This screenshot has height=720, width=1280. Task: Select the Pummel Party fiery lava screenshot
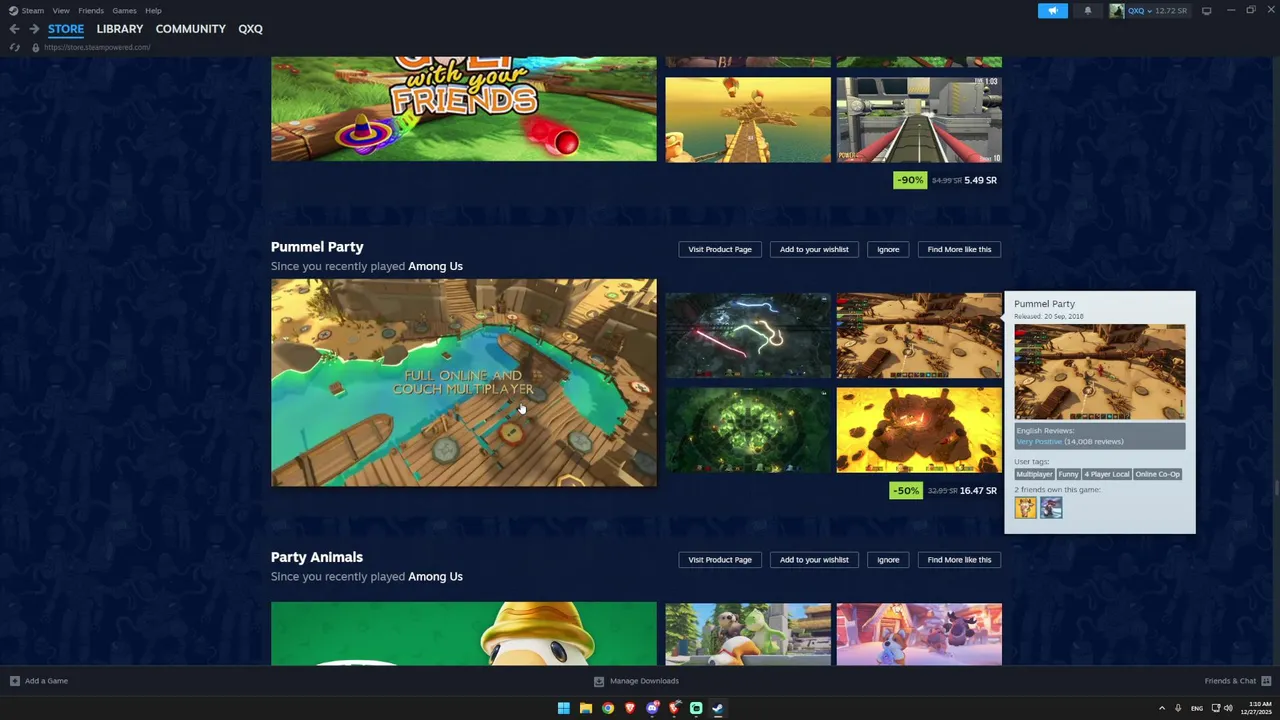919,430
